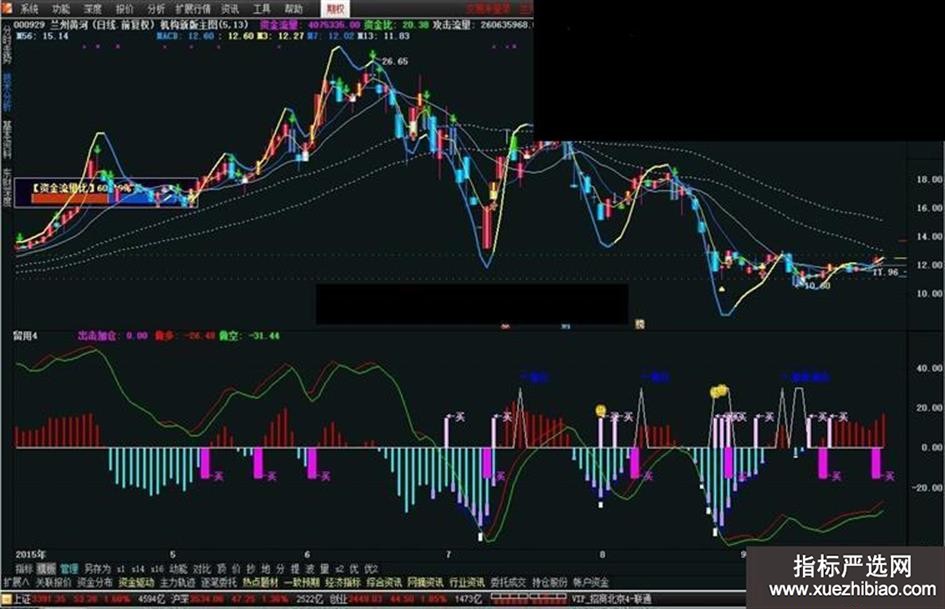Image resolution: width=945 pixels, height=609 pixels.
Task: Click the 26.65 peak price label
Action: [x=394, y=61]
